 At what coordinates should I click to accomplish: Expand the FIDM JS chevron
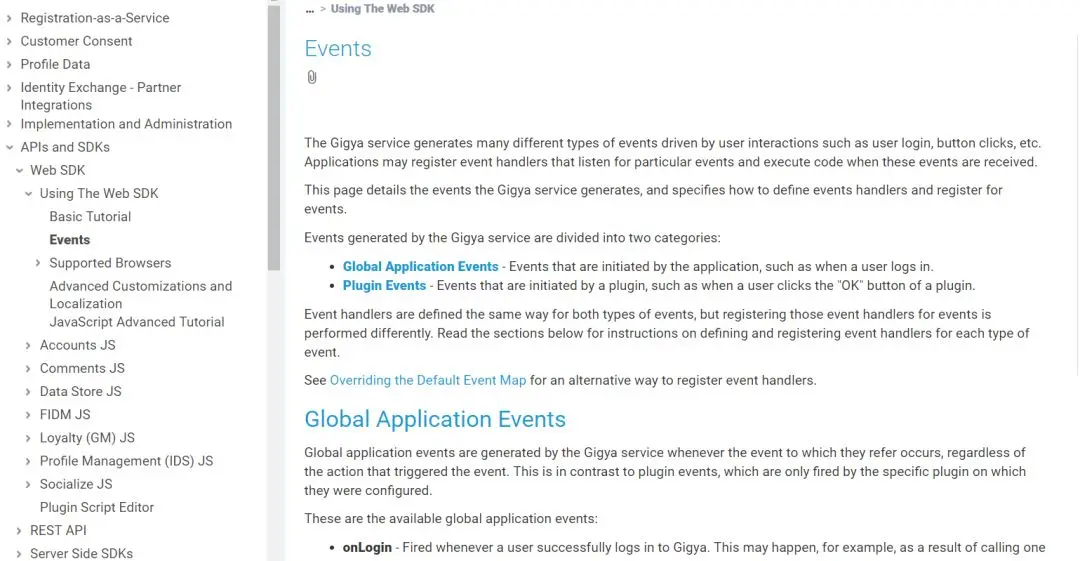point(28,415)
